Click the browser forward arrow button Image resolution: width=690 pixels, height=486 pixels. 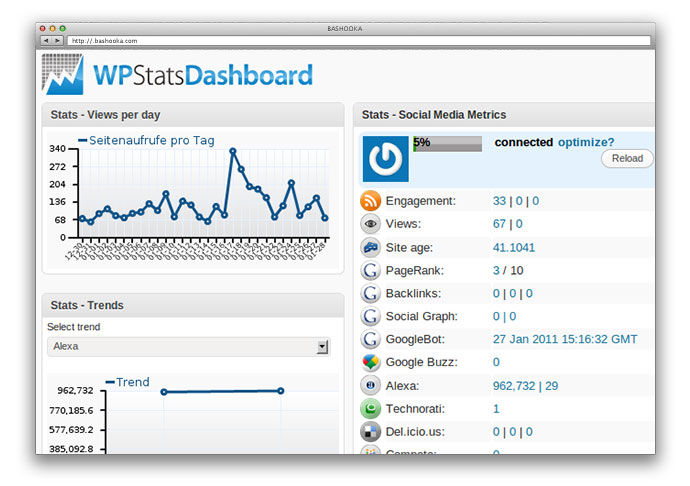(x=58, y=40)
